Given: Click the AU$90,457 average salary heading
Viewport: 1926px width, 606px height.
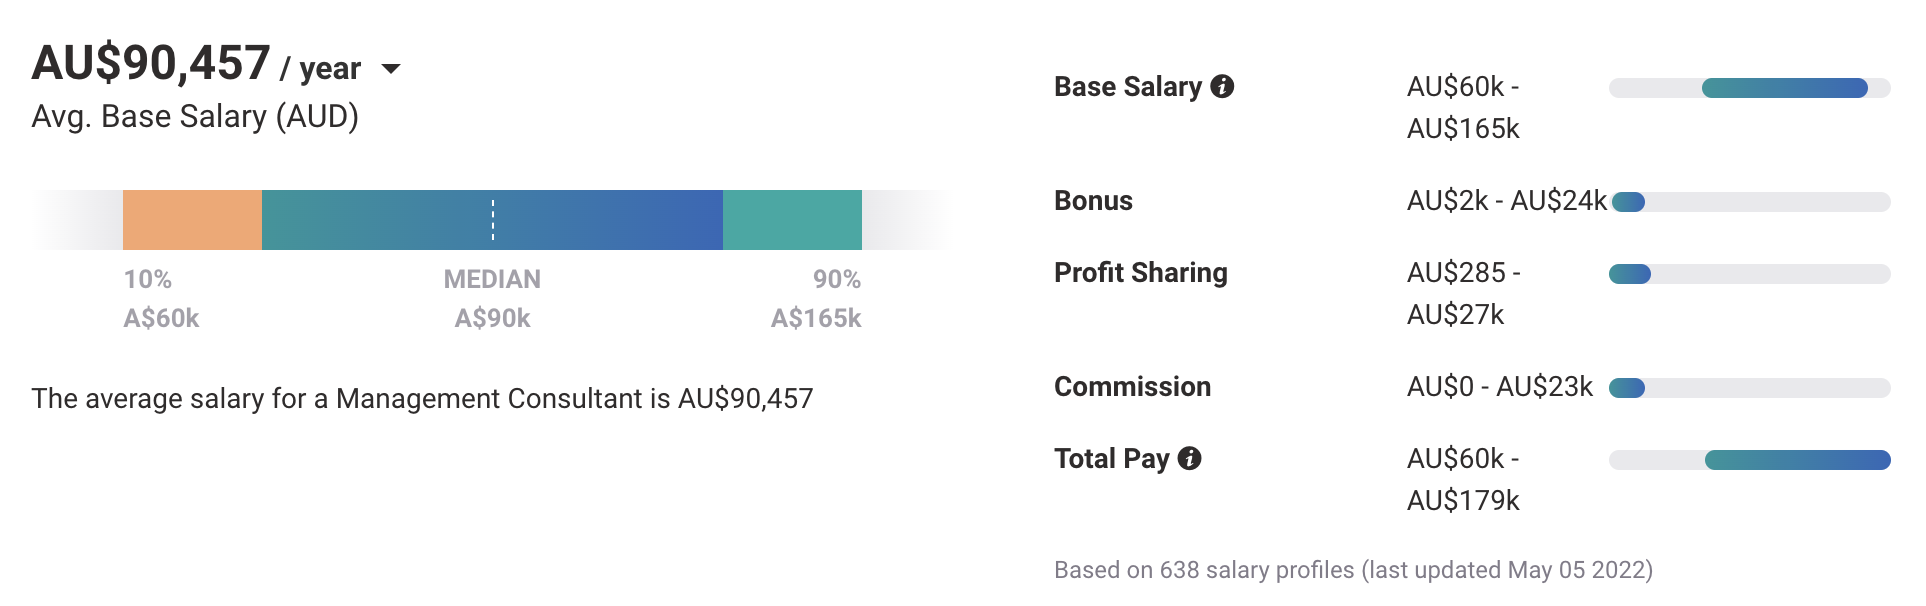Looking at the screenshot, I should click(x=151, y=64).
